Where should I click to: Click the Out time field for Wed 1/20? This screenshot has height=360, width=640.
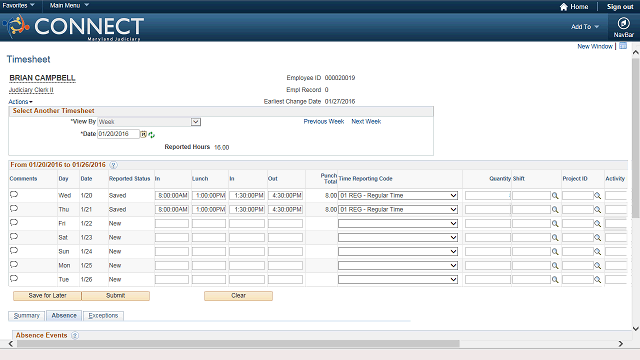coord(285,196)
